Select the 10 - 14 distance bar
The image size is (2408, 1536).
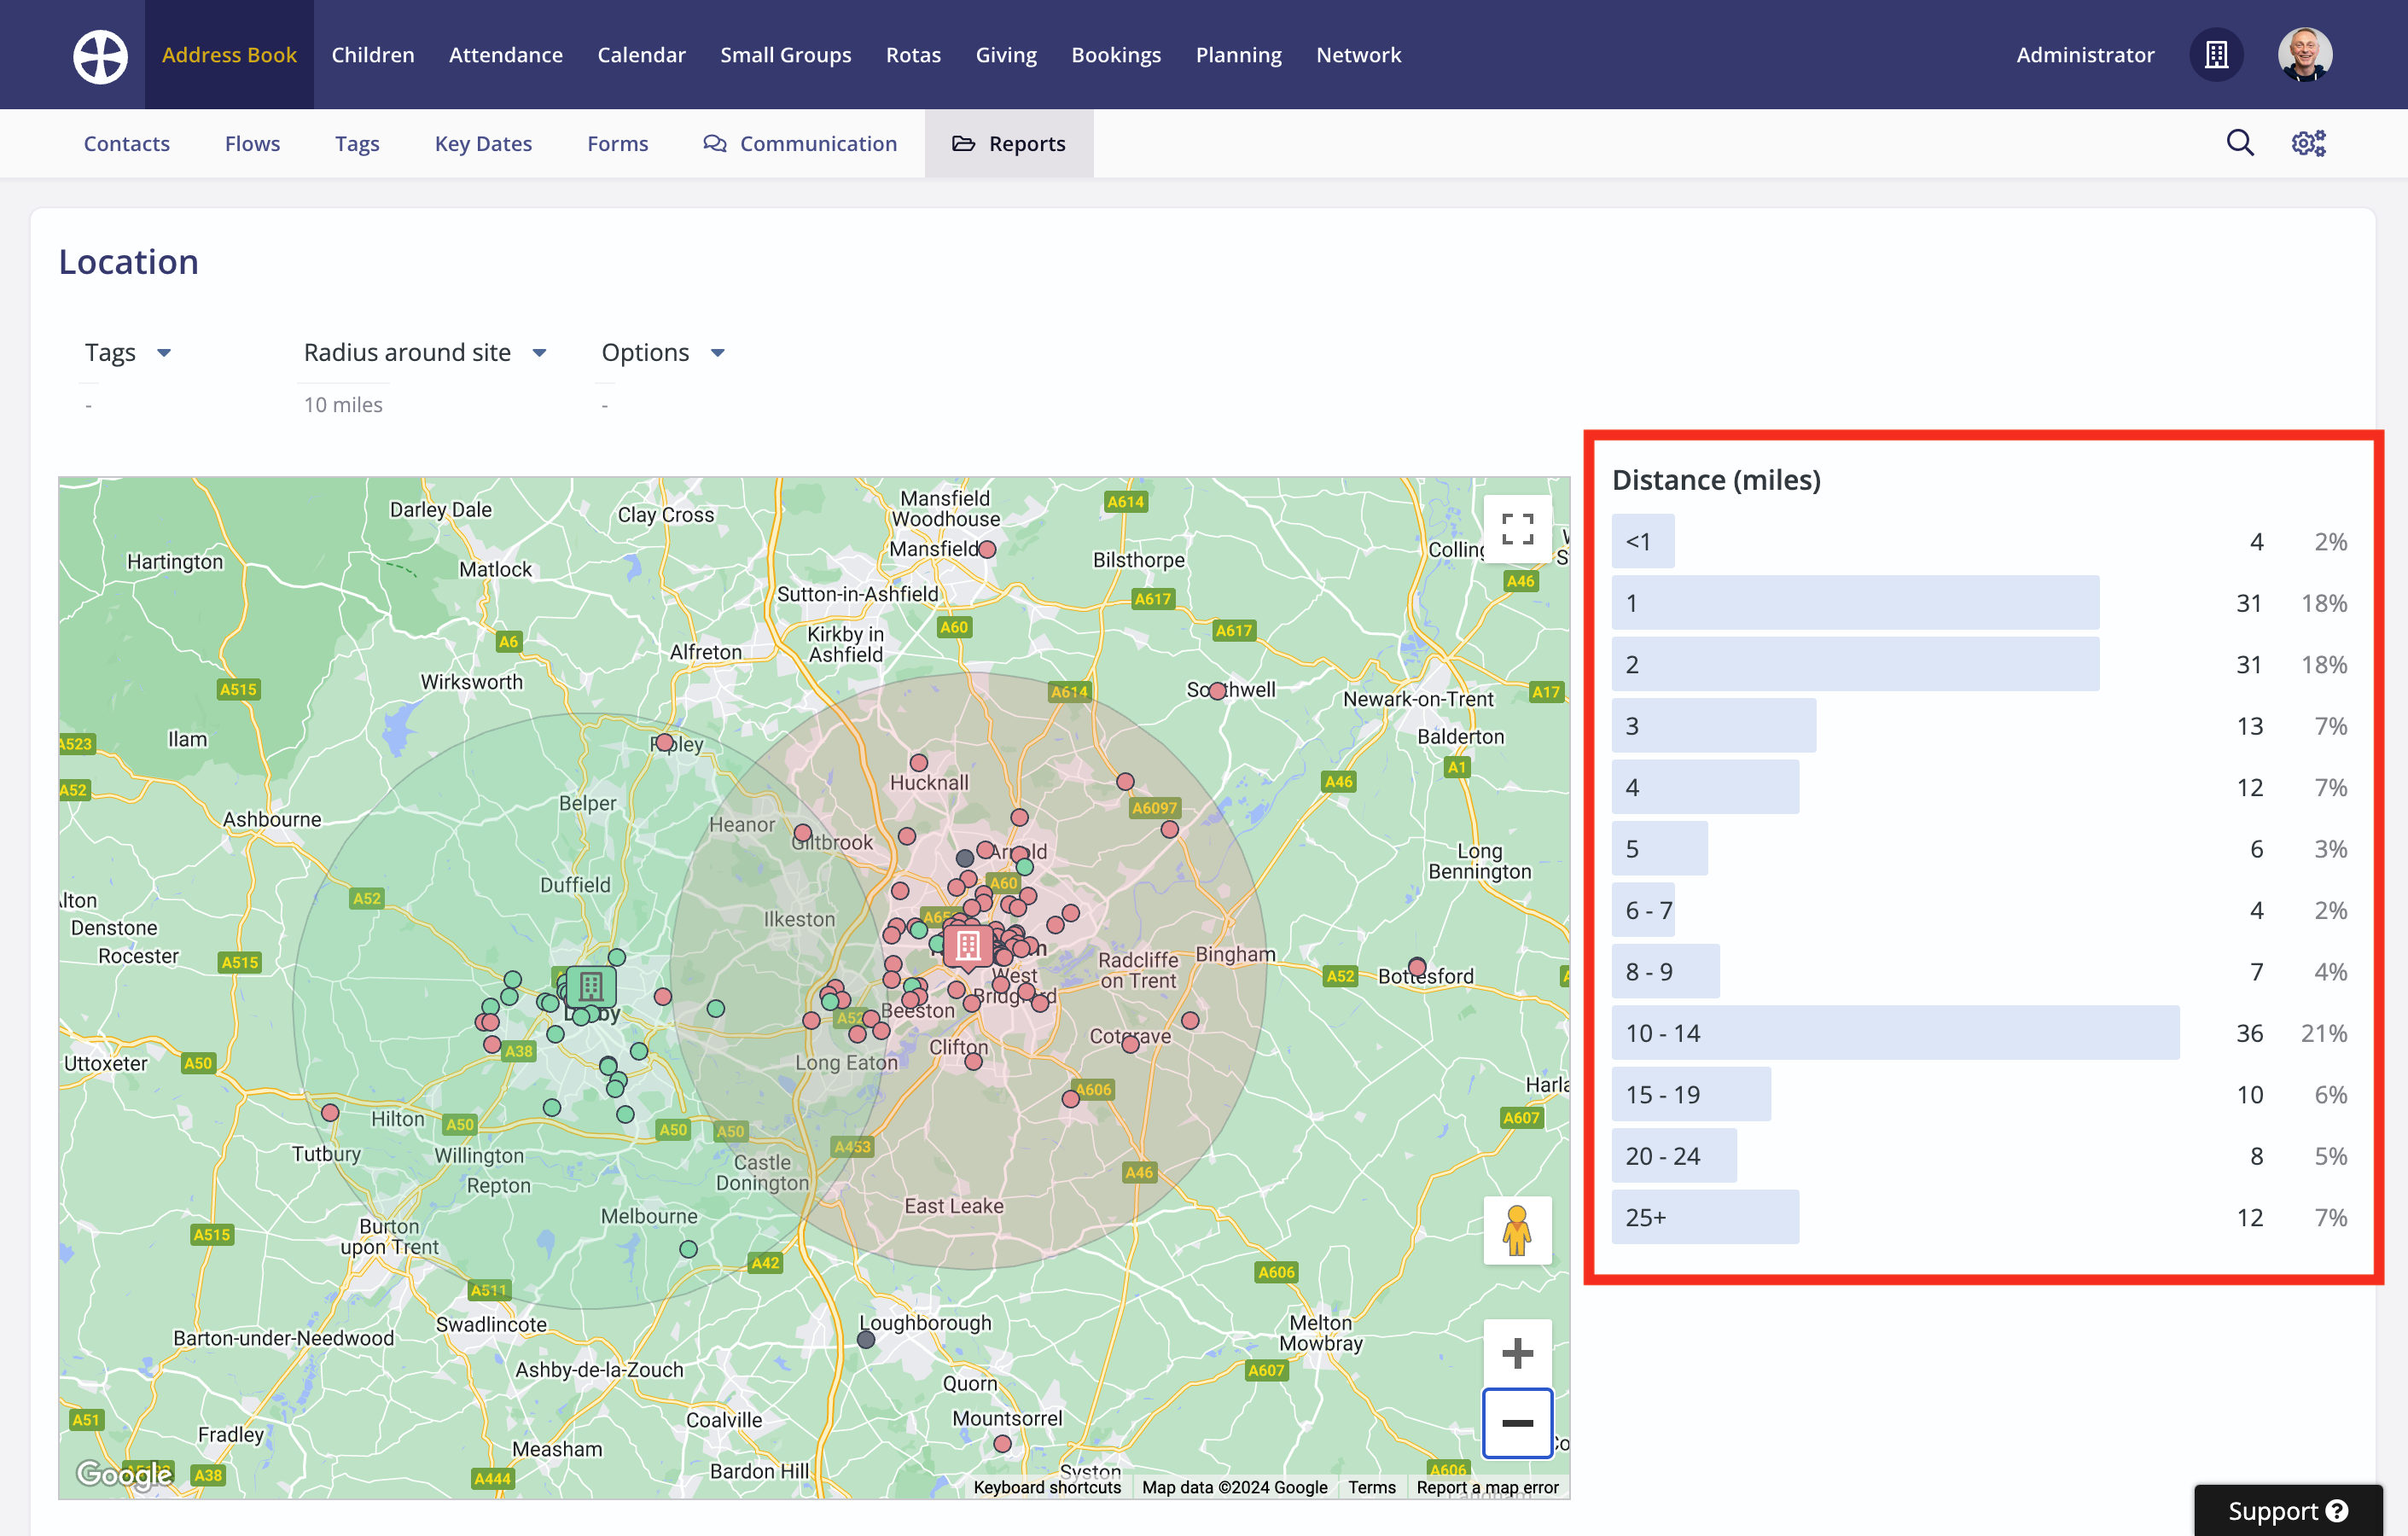[1895, 1033]
